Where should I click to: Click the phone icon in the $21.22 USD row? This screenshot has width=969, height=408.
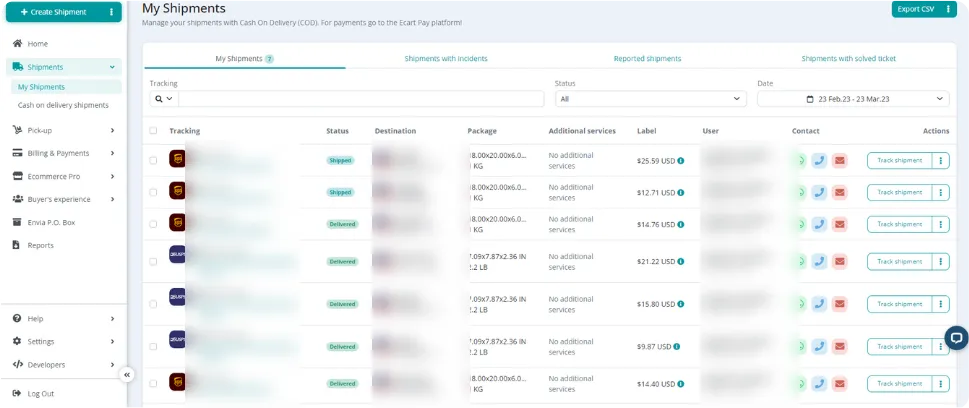(x=819, y=261)
